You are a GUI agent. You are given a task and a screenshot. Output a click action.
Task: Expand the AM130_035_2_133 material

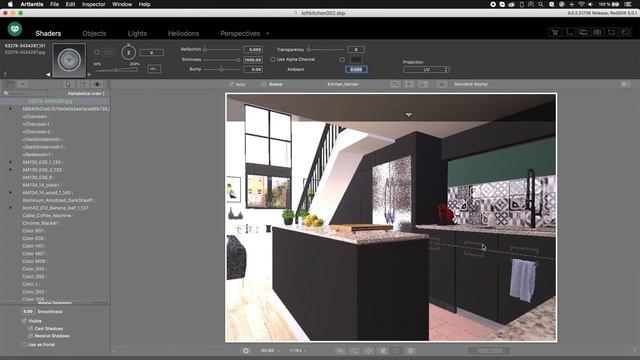[x=11, y=170]
